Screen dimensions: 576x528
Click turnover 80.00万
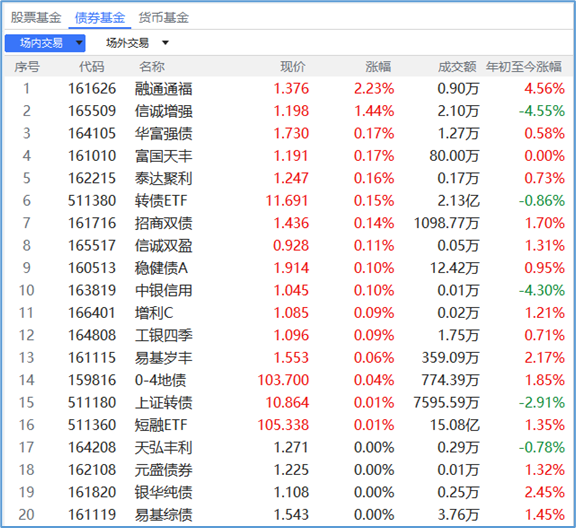(454, 156)
